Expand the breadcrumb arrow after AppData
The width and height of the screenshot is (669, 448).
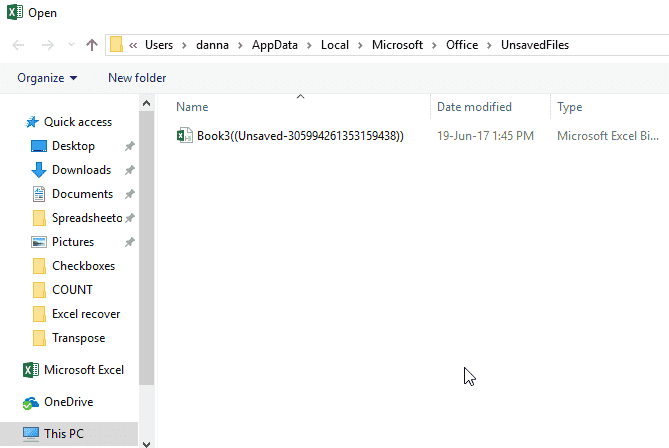pyautogui.click(x=311, y=45)
